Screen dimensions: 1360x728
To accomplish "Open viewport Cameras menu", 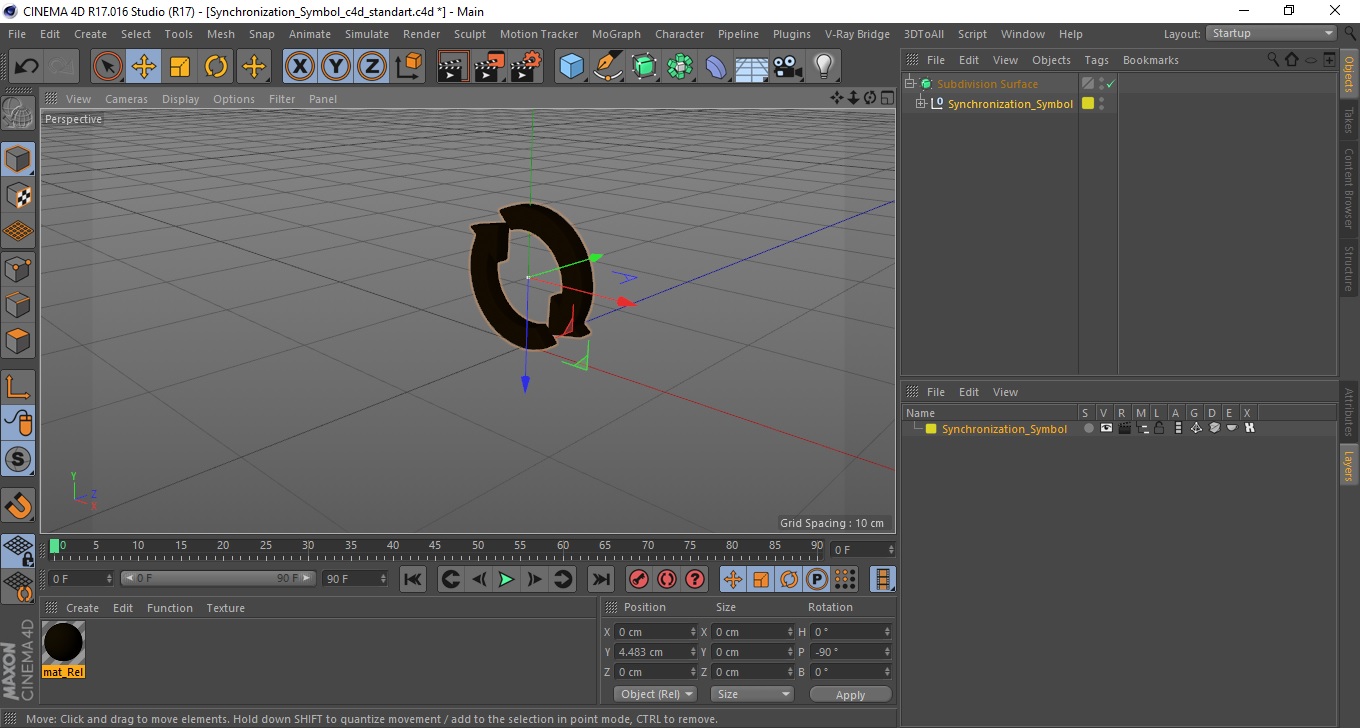I will pos(126,99).
